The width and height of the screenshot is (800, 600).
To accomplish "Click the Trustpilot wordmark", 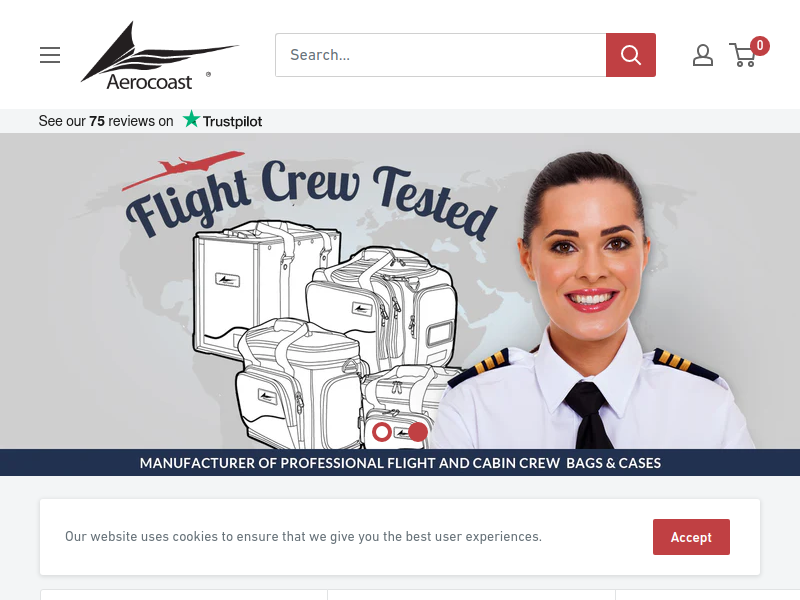I will tap(232, 121).
